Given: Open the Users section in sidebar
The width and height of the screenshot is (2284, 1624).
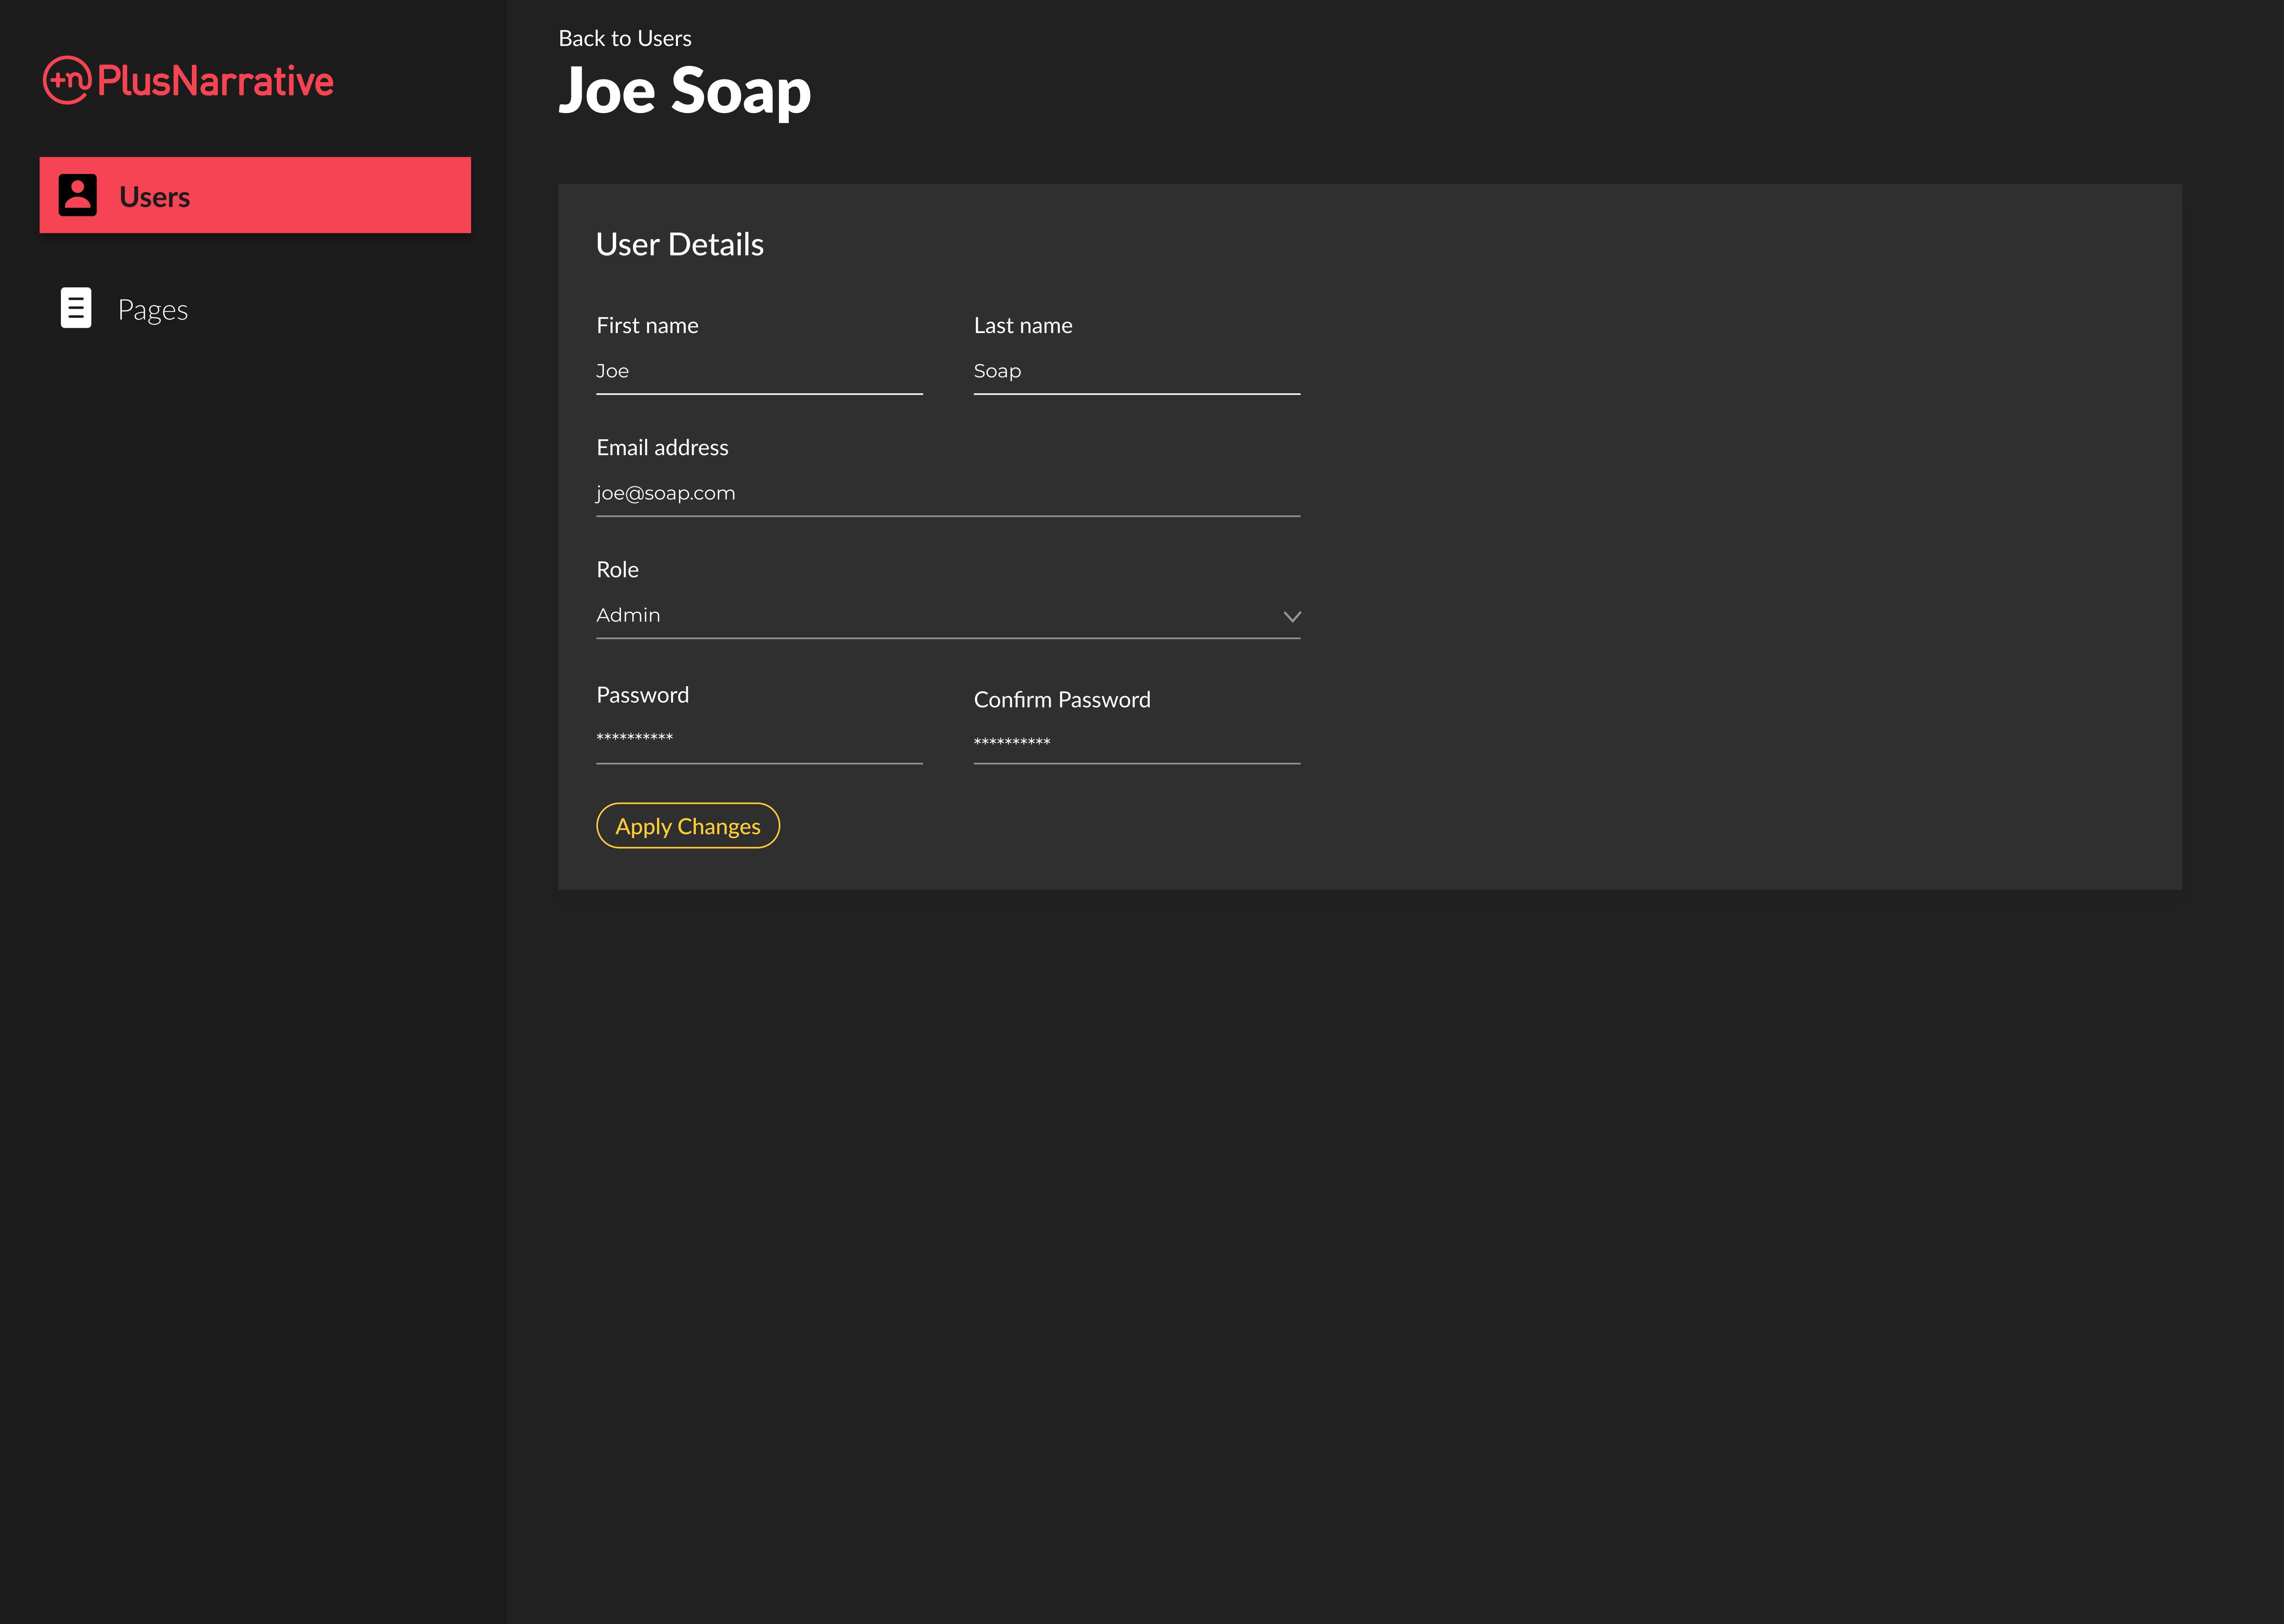Looking at the screenshot, I should click(255, 195).
